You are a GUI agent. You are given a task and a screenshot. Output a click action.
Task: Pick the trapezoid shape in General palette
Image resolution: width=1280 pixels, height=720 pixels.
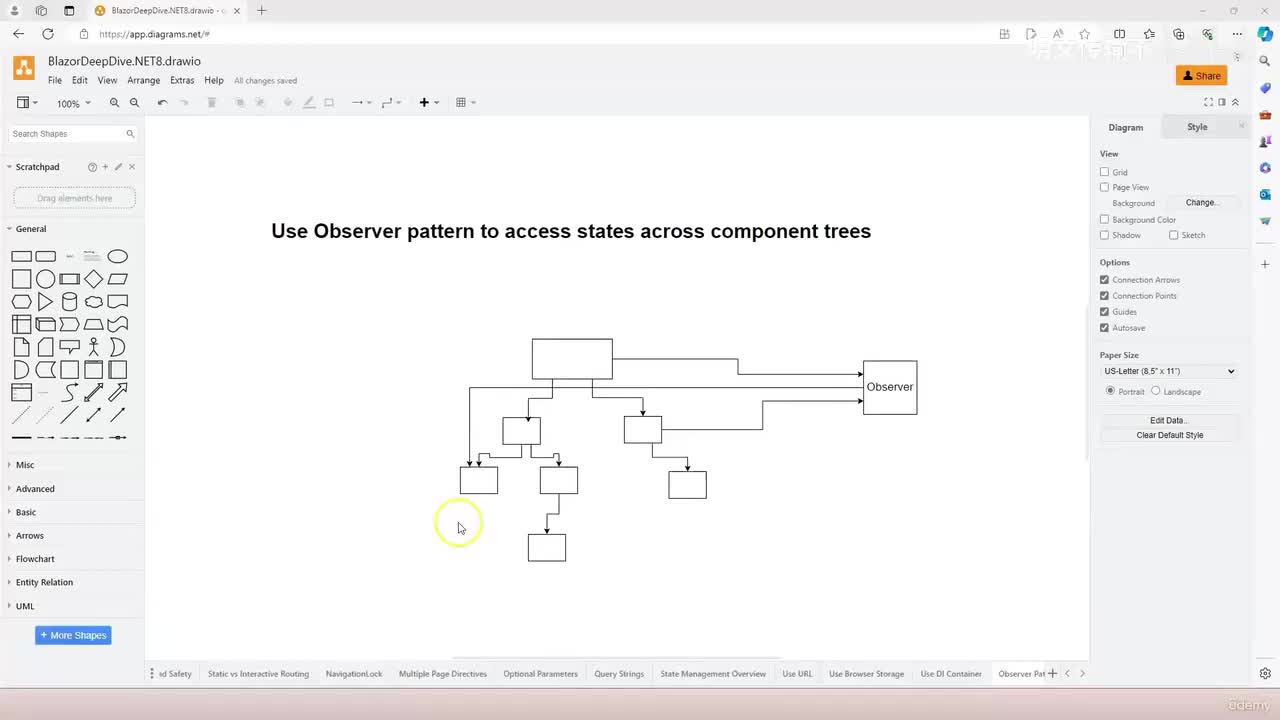pyautogui.click(x=93, y=324)
